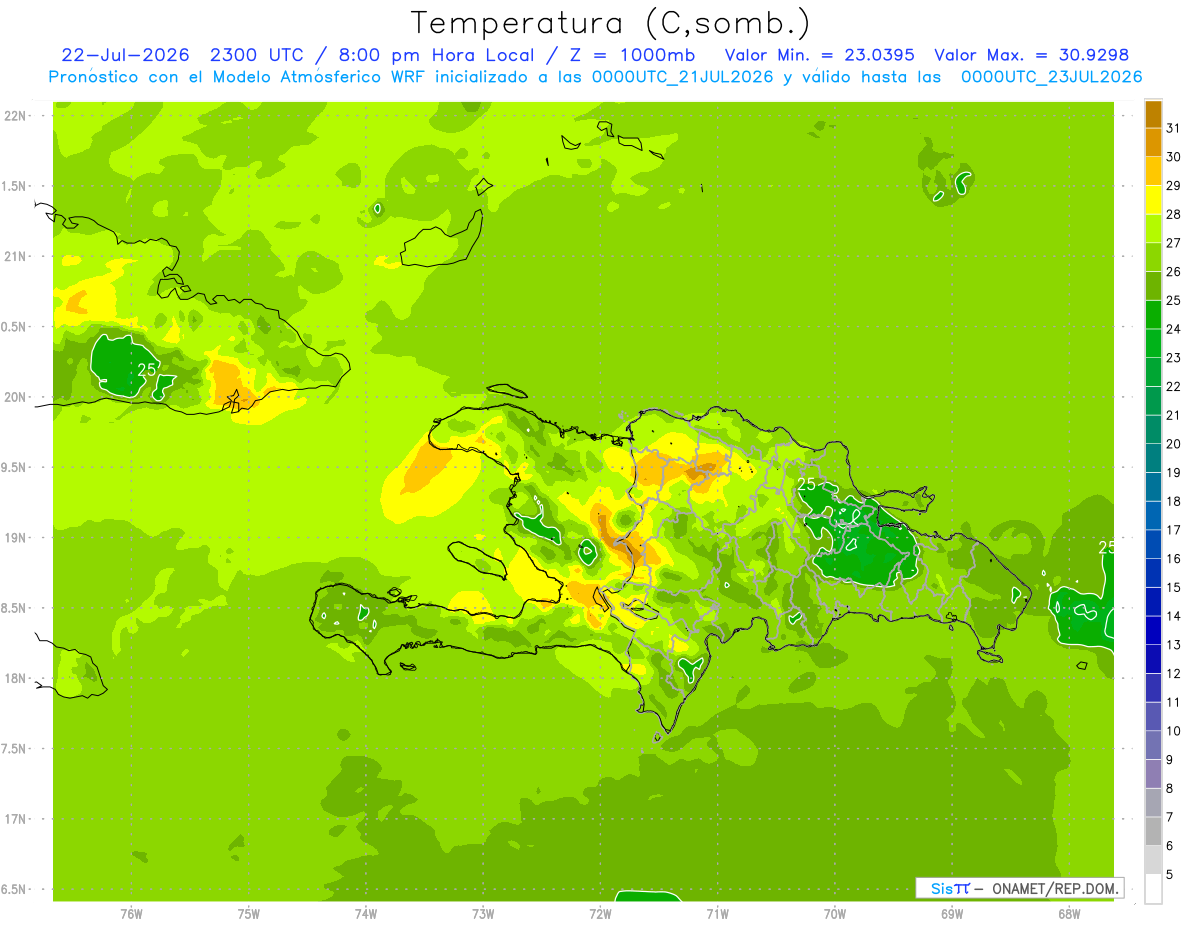The image size is (1200, 927).
Task: Click the "17N" latitude axis label
Action: coord(16,819)
